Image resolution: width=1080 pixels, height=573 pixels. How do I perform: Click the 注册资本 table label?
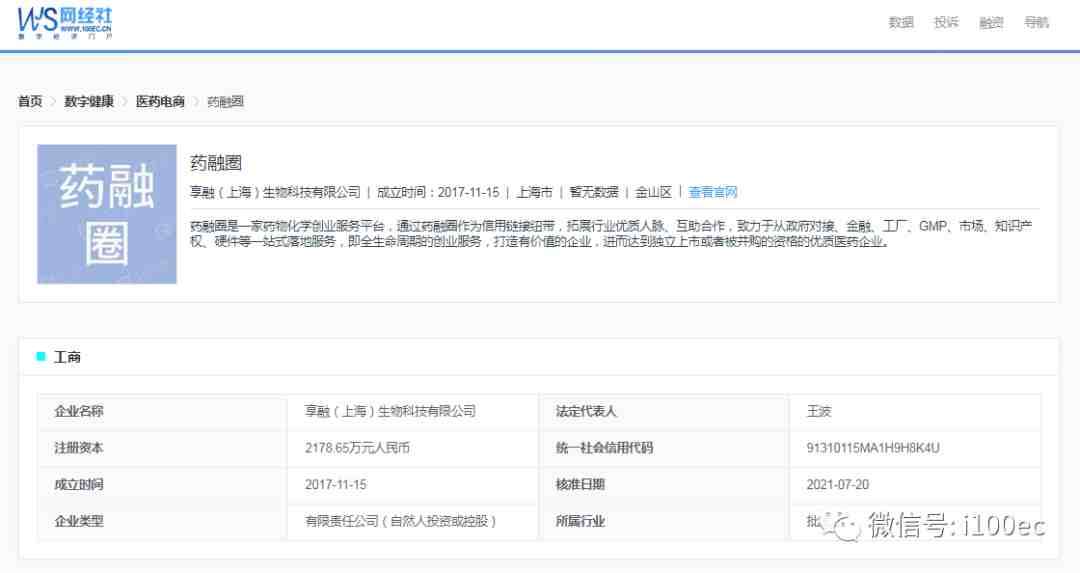click(x=79, y=448)
